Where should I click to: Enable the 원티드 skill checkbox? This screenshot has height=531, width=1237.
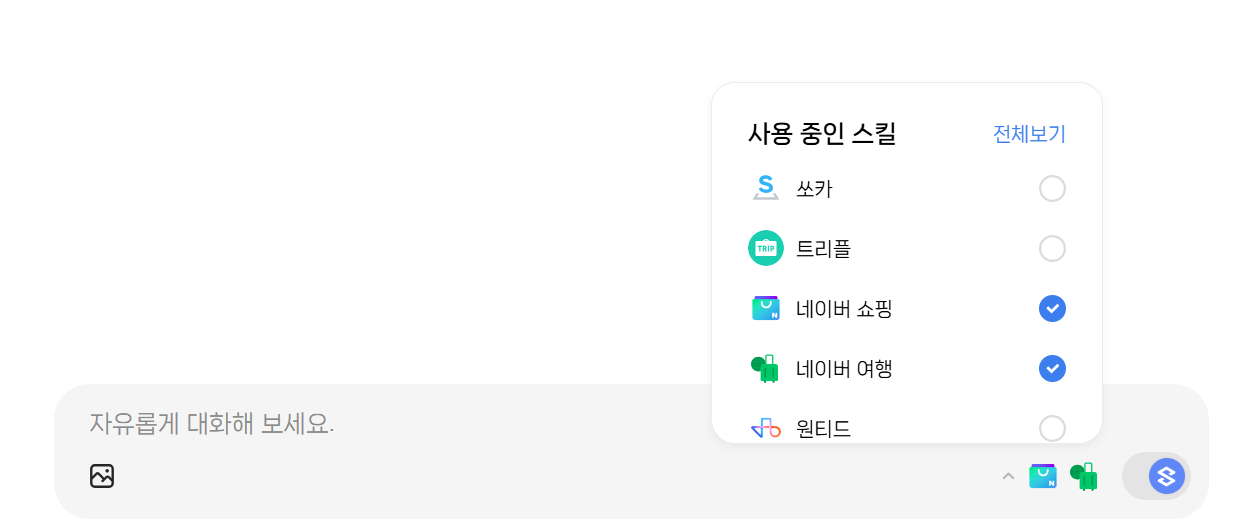1052,428
